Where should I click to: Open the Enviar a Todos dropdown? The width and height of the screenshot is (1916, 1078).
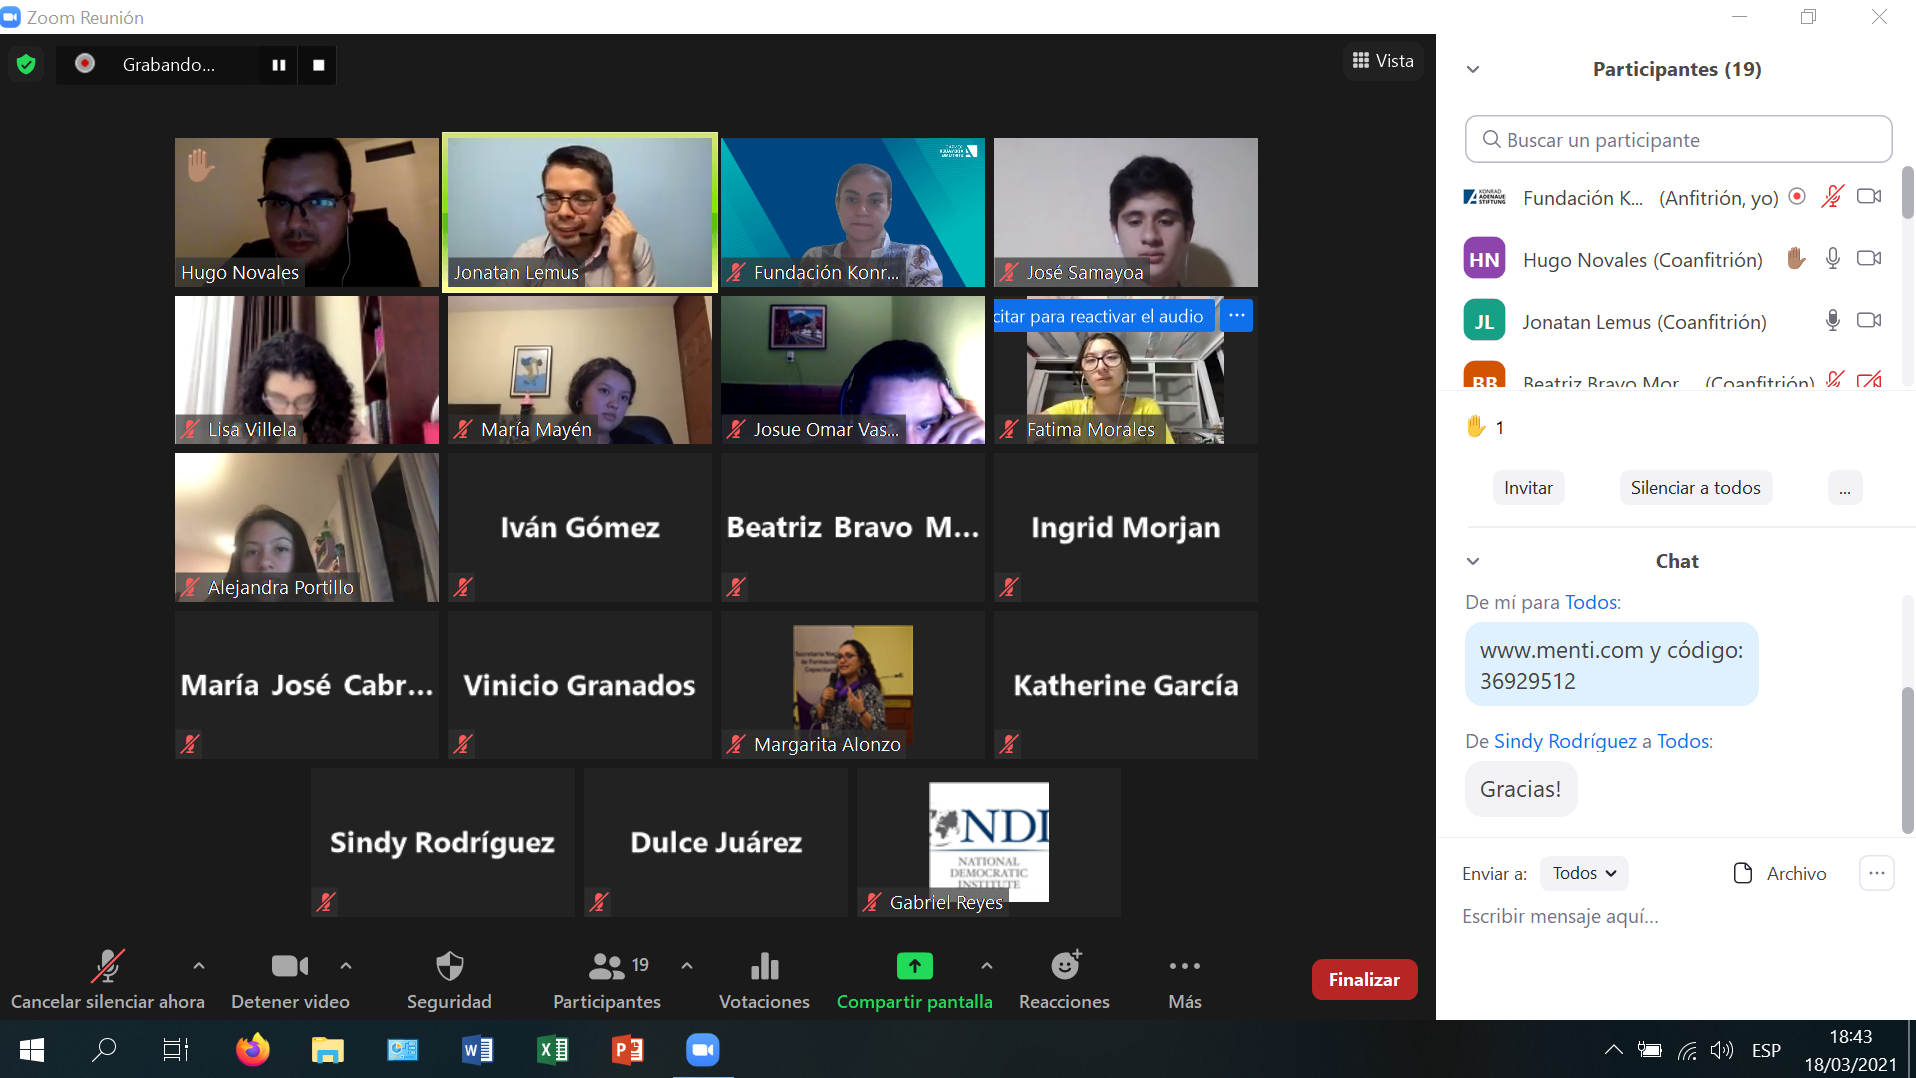(x=1583, y=873)
